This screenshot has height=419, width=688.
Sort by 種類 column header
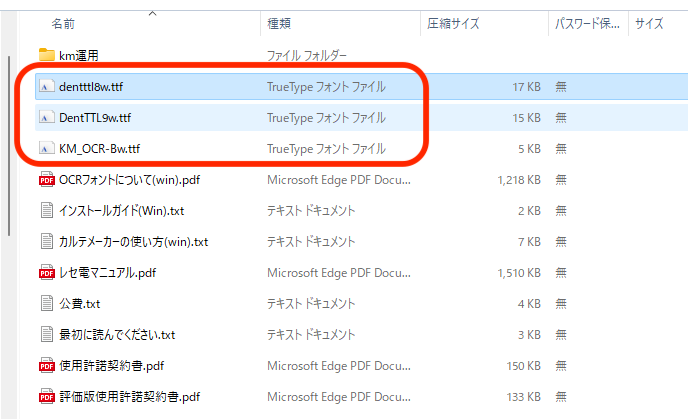[x=279, y=23]
